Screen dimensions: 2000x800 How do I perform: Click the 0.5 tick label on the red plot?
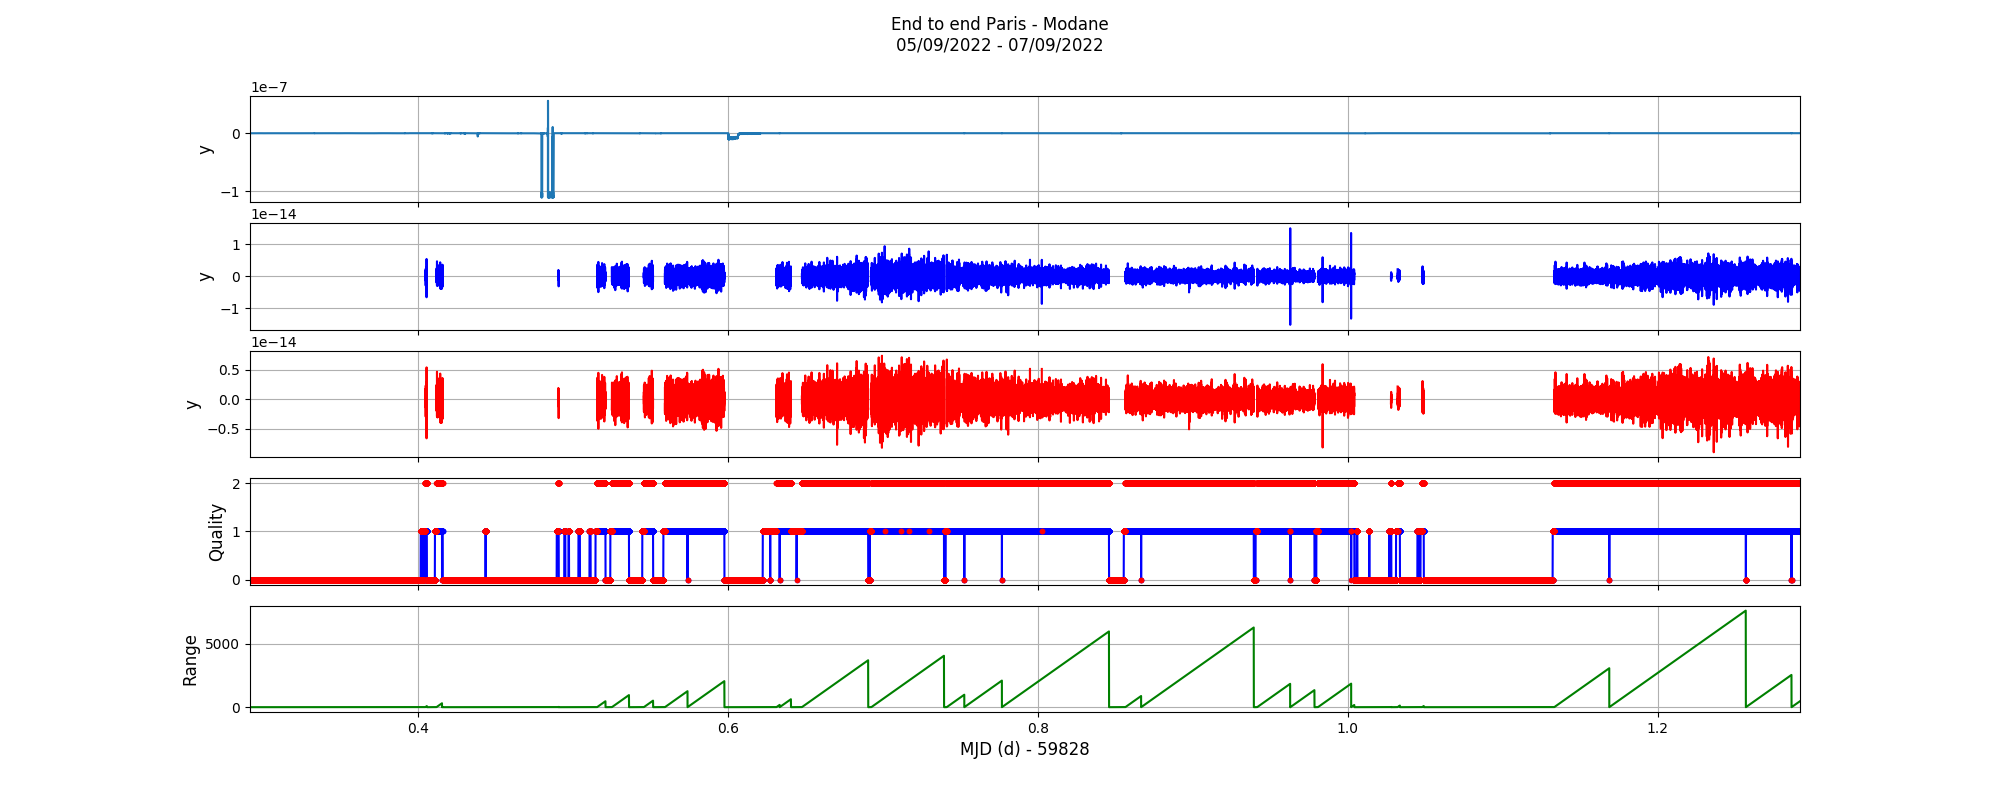[x=229, y=370]
